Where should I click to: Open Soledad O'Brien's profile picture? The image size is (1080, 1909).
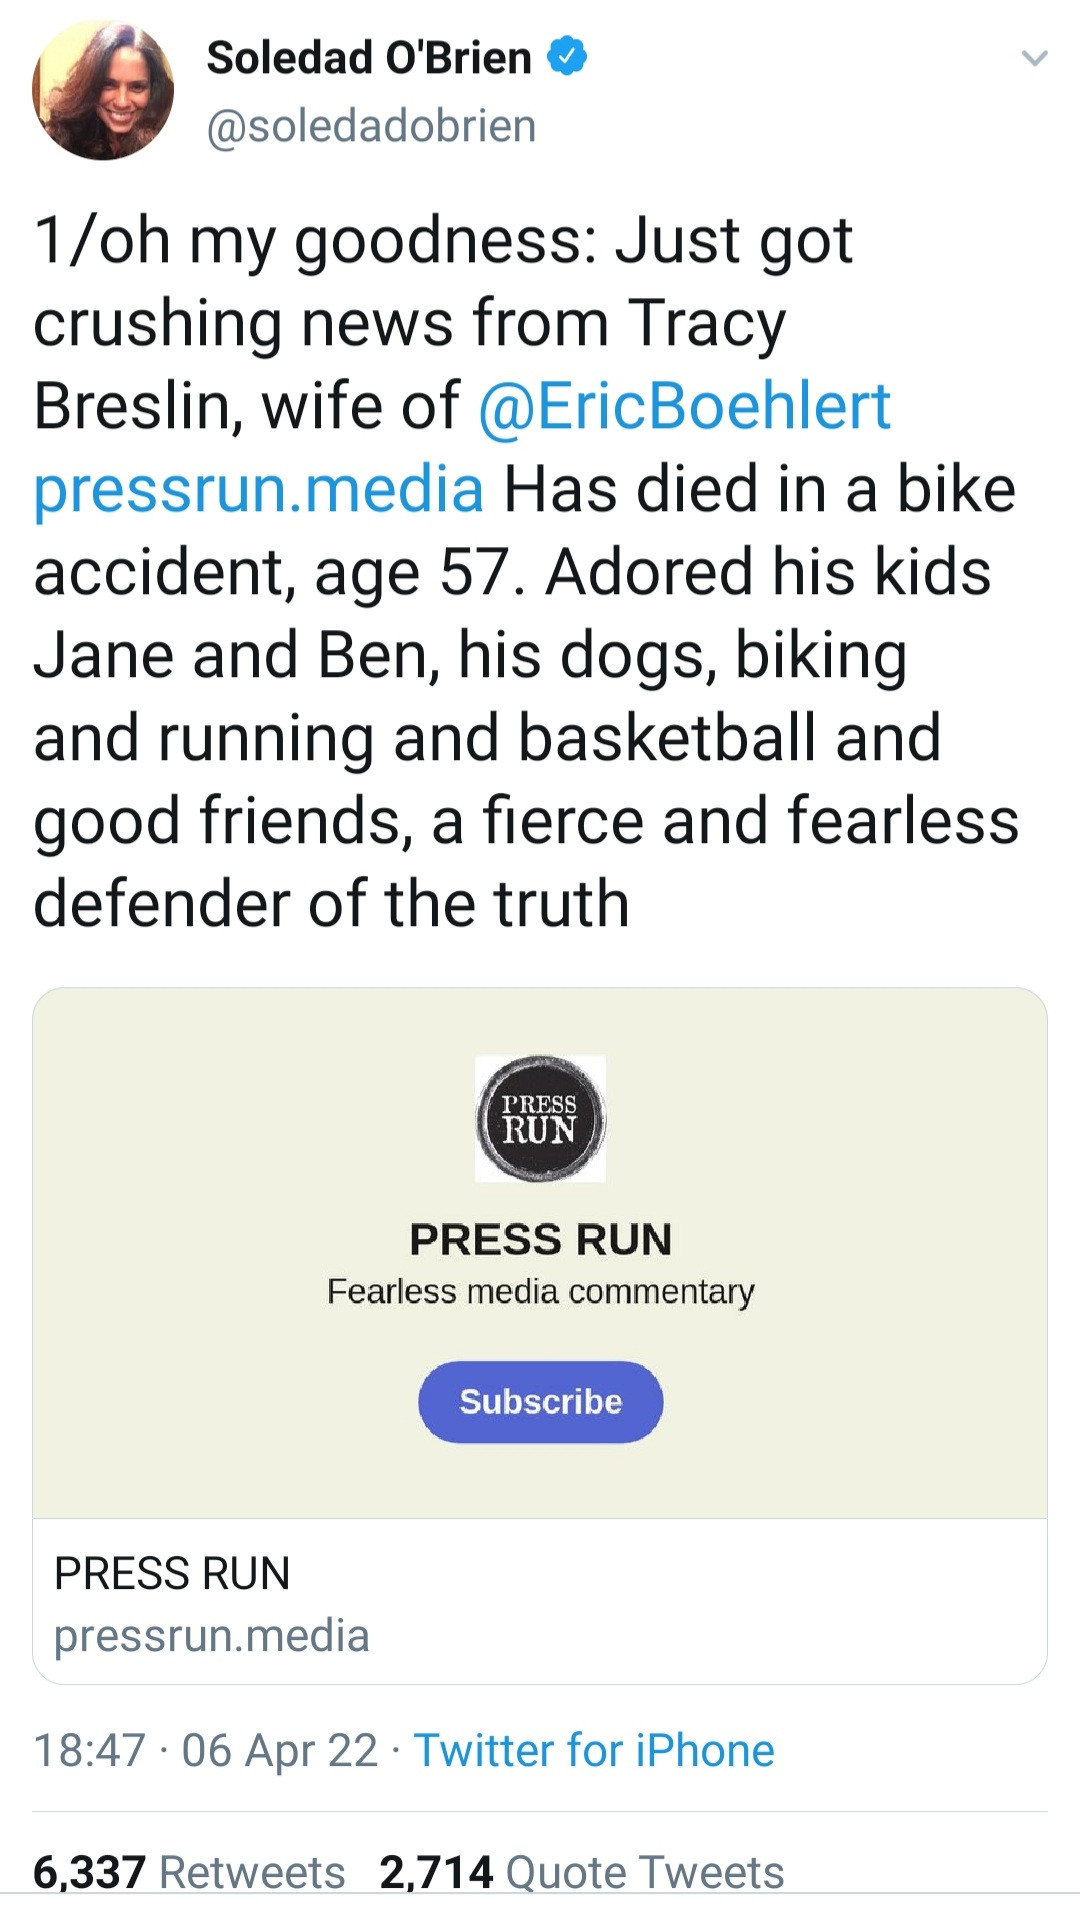103,91
